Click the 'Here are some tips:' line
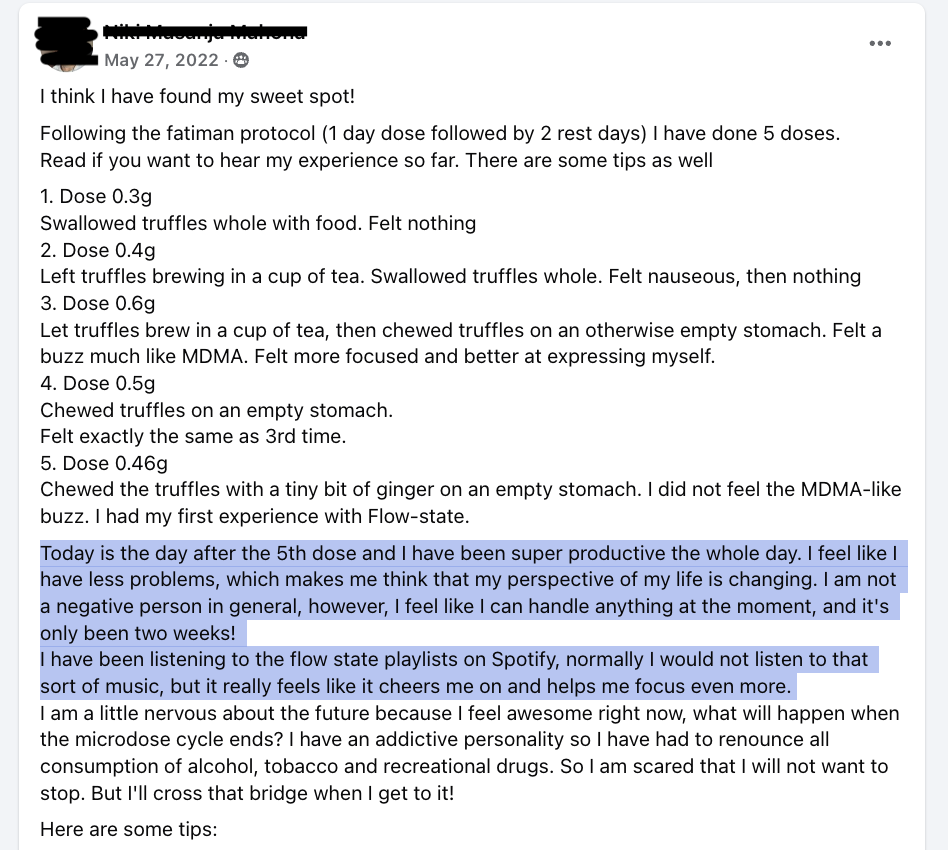This screenshot has height=850, width=948. pos(129,829)
